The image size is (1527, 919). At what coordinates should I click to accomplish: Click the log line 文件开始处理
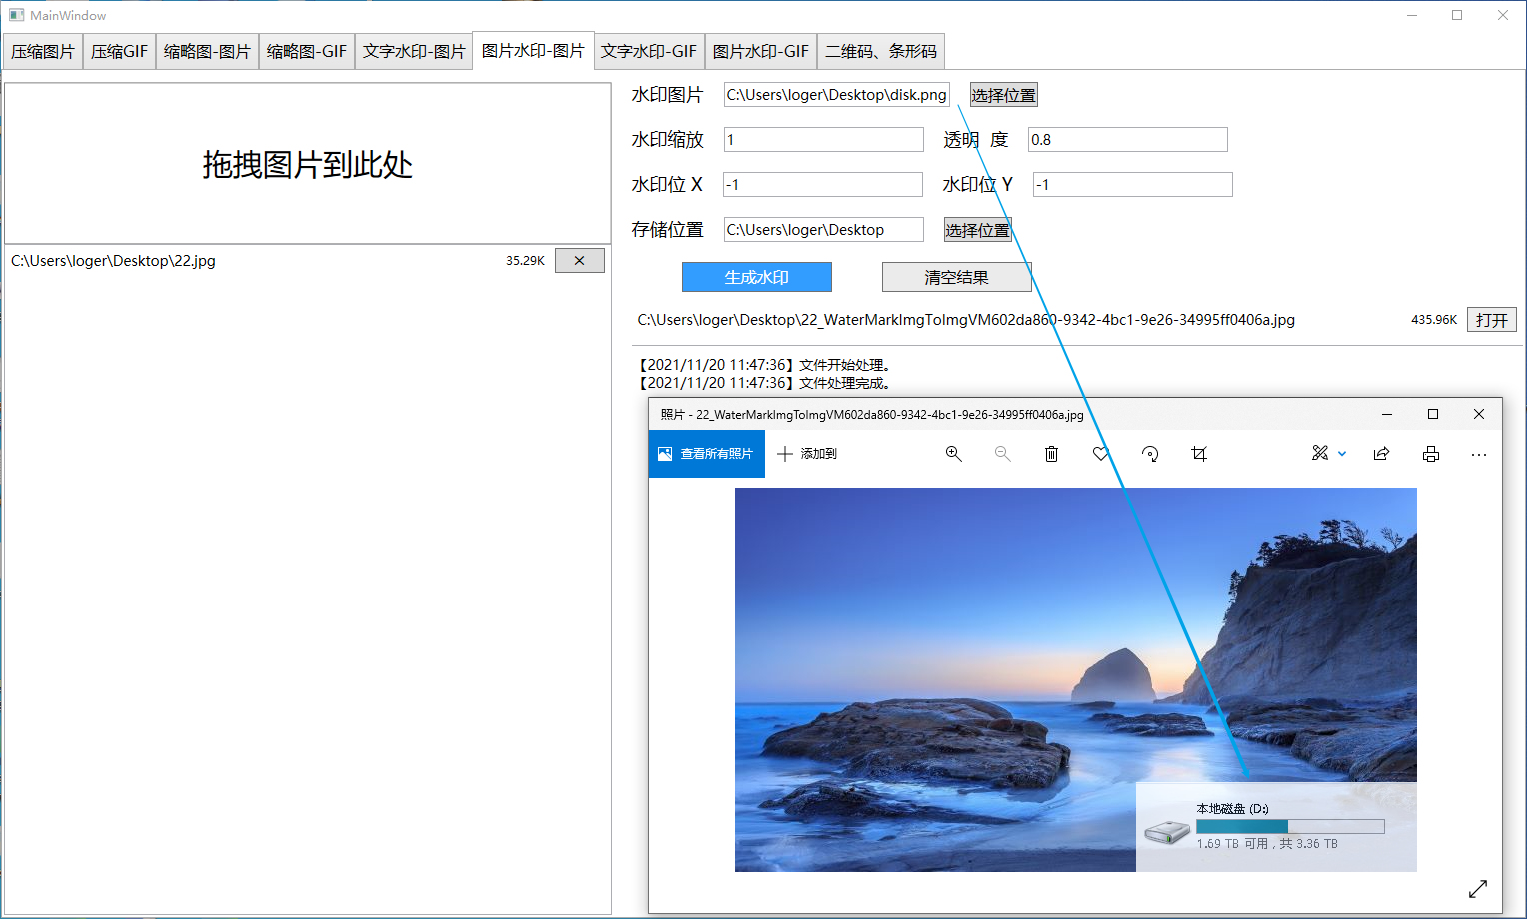[765, 365]
